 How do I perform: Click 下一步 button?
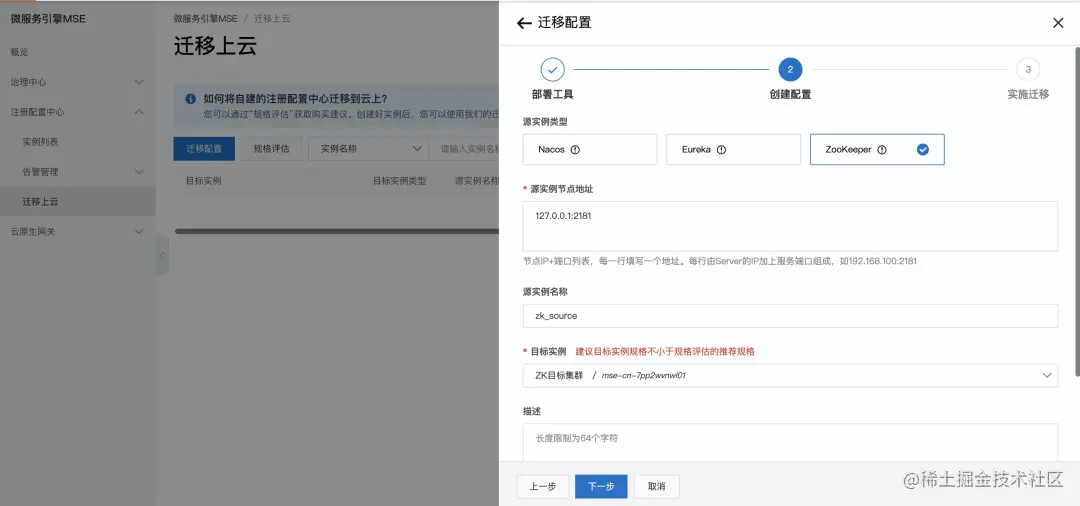coord(601,486)
